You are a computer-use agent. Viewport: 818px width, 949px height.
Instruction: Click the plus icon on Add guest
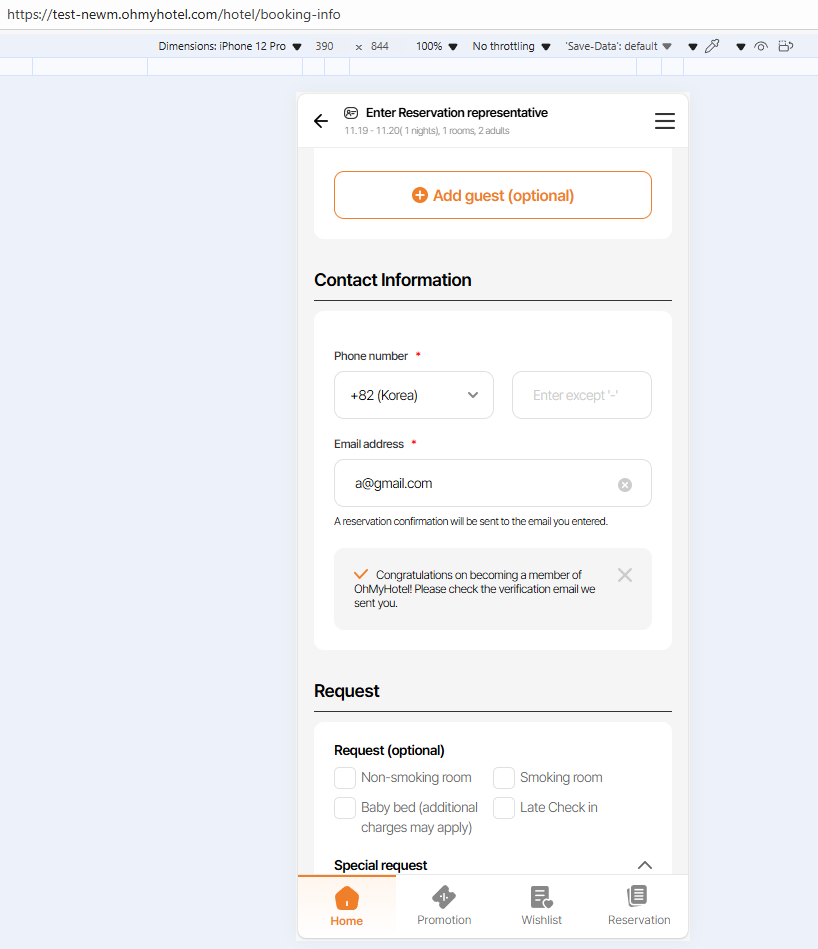pyautogui.click(x=420, y=195)
